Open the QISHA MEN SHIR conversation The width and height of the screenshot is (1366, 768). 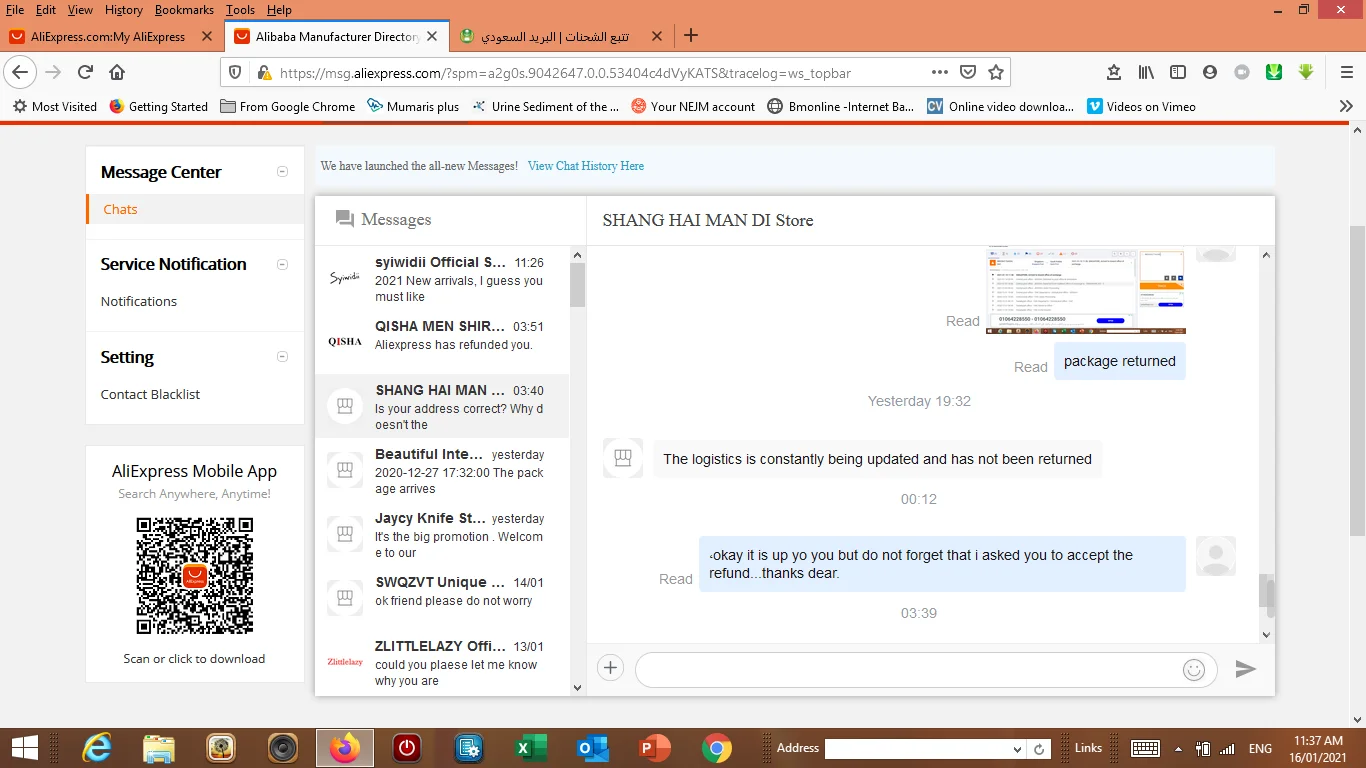coord(442,342)
